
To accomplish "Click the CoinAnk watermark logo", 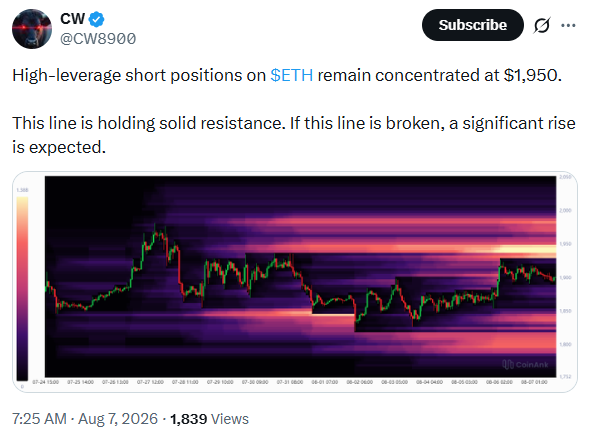I will click(x=525, y=364).
